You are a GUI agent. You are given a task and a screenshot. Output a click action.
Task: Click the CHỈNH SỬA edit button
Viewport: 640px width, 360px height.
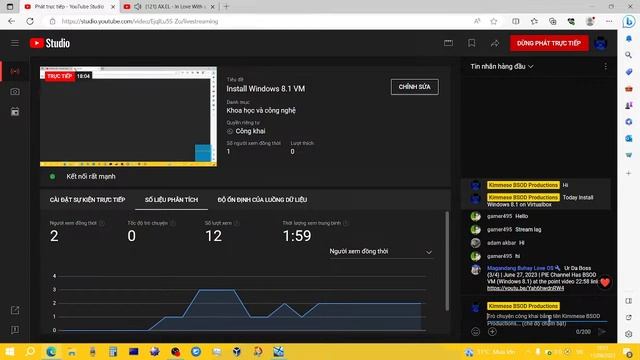(414, 87)
